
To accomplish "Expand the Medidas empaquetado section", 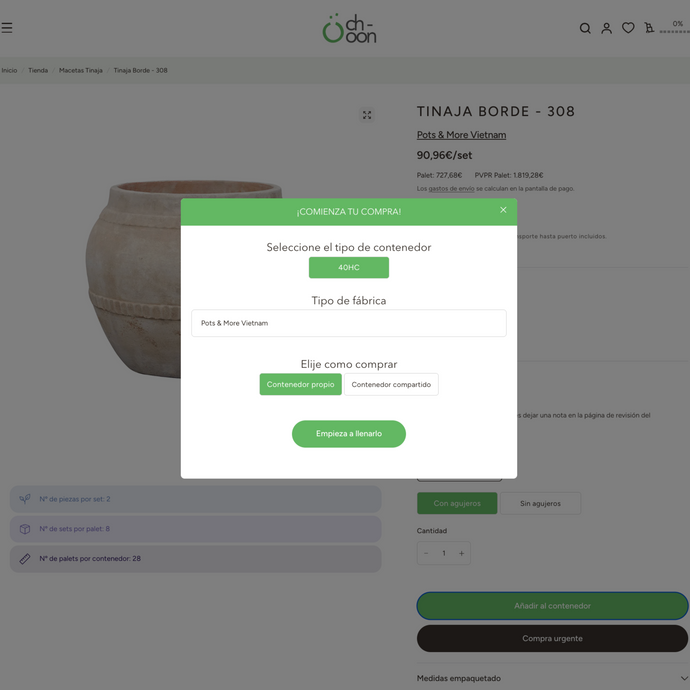I will tap(552, 678).
